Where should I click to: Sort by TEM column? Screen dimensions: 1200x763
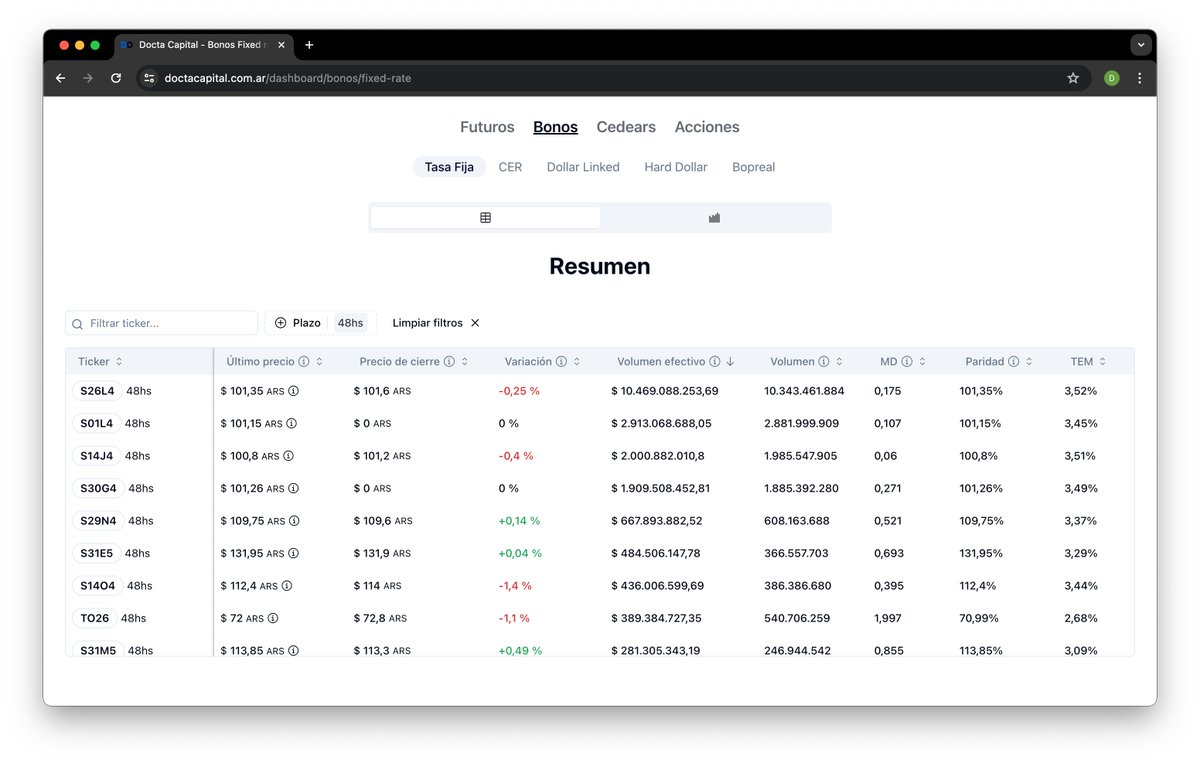click(1089, 362)
